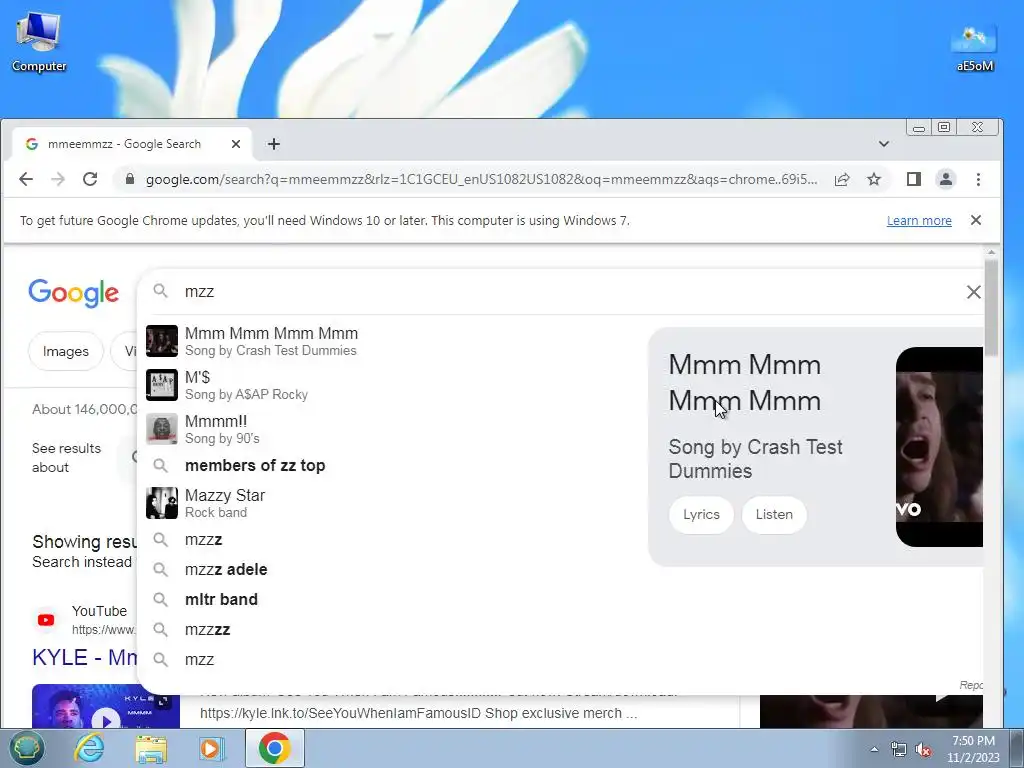The width and height of the screenshot is (1024, 768).
Task: Click the address bar URL
Action: [x=481, y=180]
